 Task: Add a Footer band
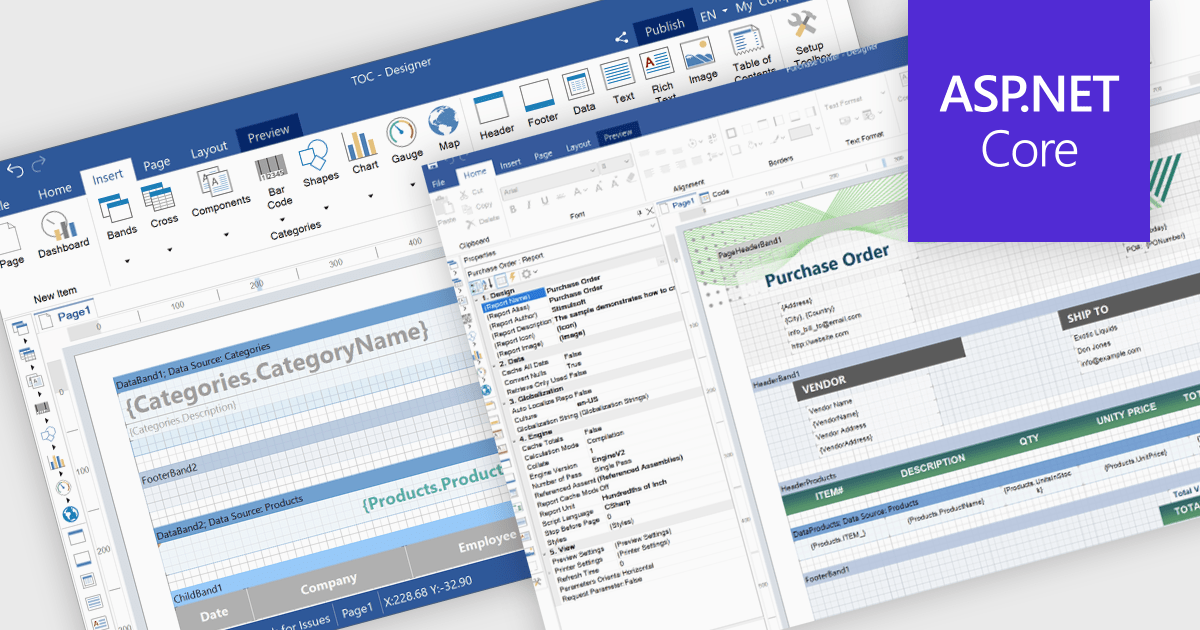tap(540, 103)
